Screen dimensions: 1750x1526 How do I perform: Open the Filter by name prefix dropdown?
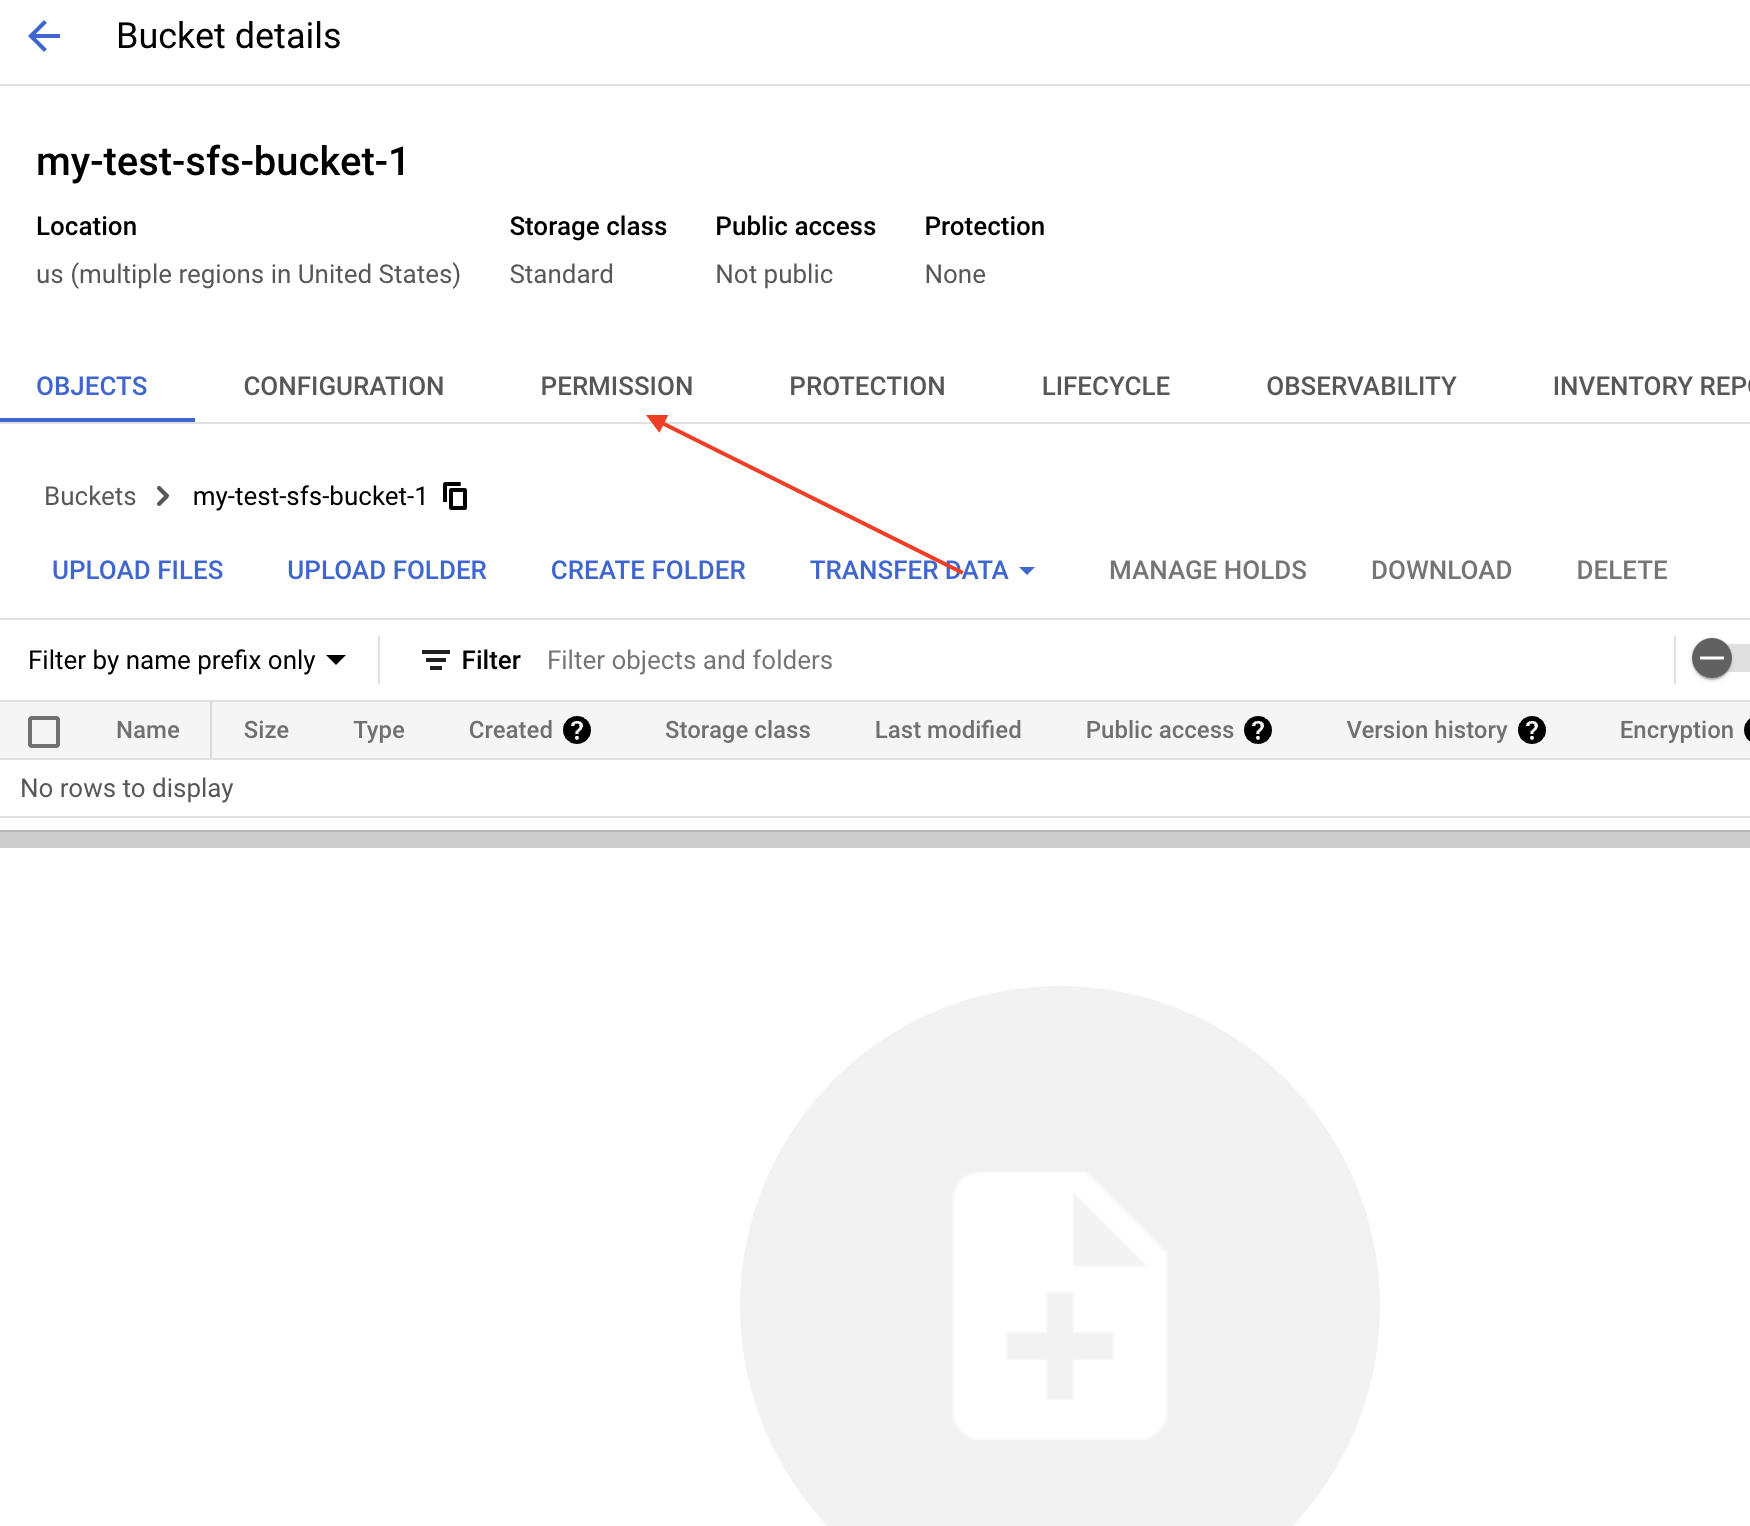click(187, 660)
